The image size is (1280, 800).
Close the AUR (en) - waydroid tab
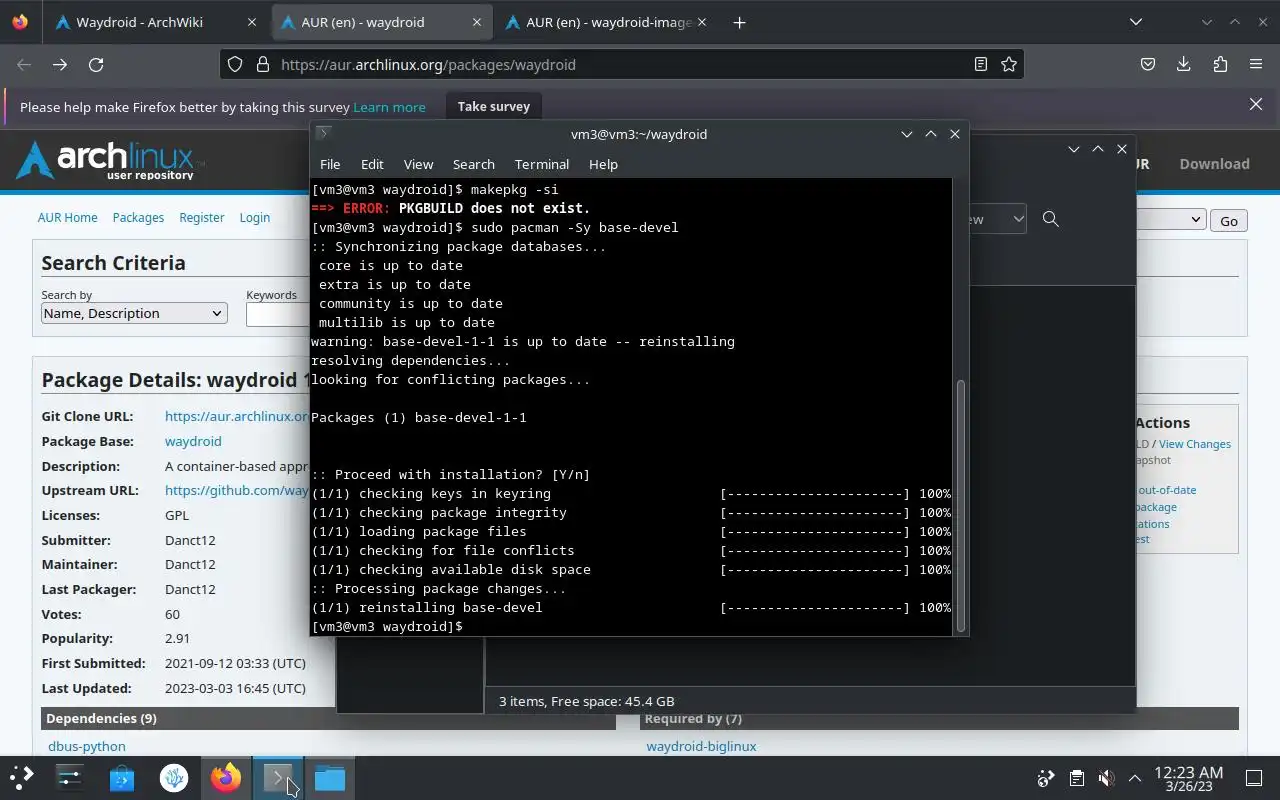[x=477, y=22]
